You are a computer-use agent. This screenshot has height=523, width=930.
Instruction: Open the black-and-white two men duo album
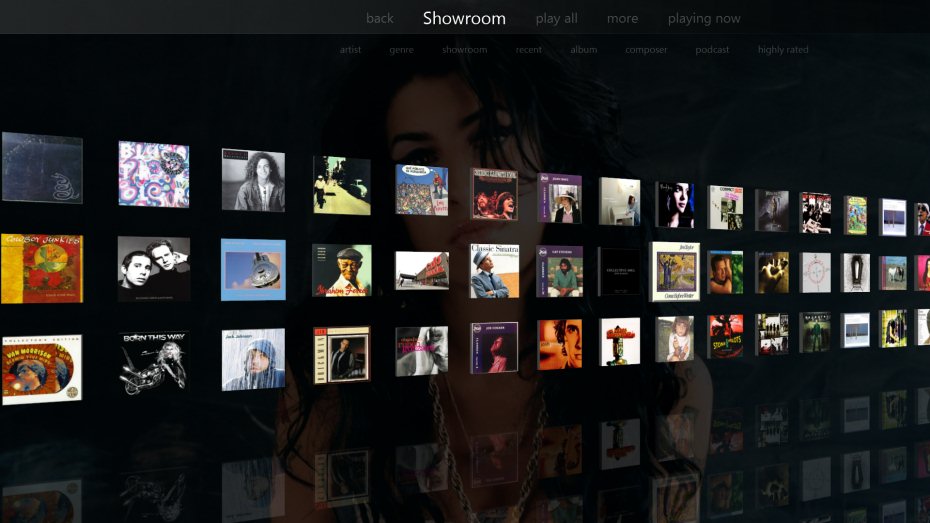click(x=154, y=269)
